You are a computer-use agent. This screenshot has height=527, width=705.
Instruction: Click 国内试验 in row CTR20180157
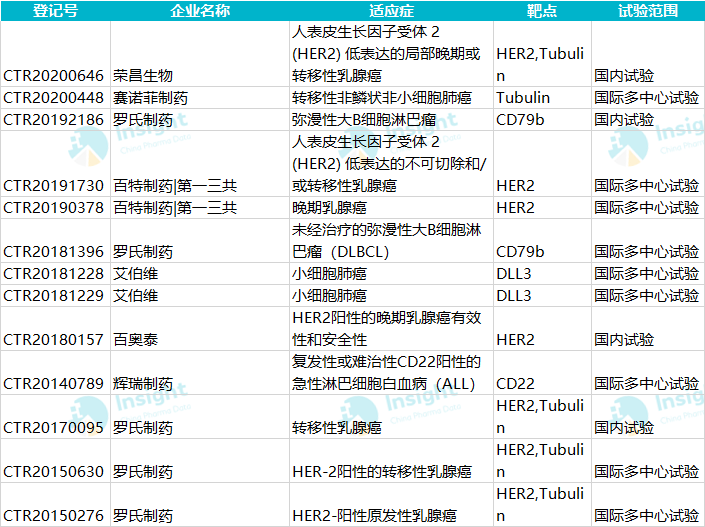pyautogui.click(x=624, y=340)
